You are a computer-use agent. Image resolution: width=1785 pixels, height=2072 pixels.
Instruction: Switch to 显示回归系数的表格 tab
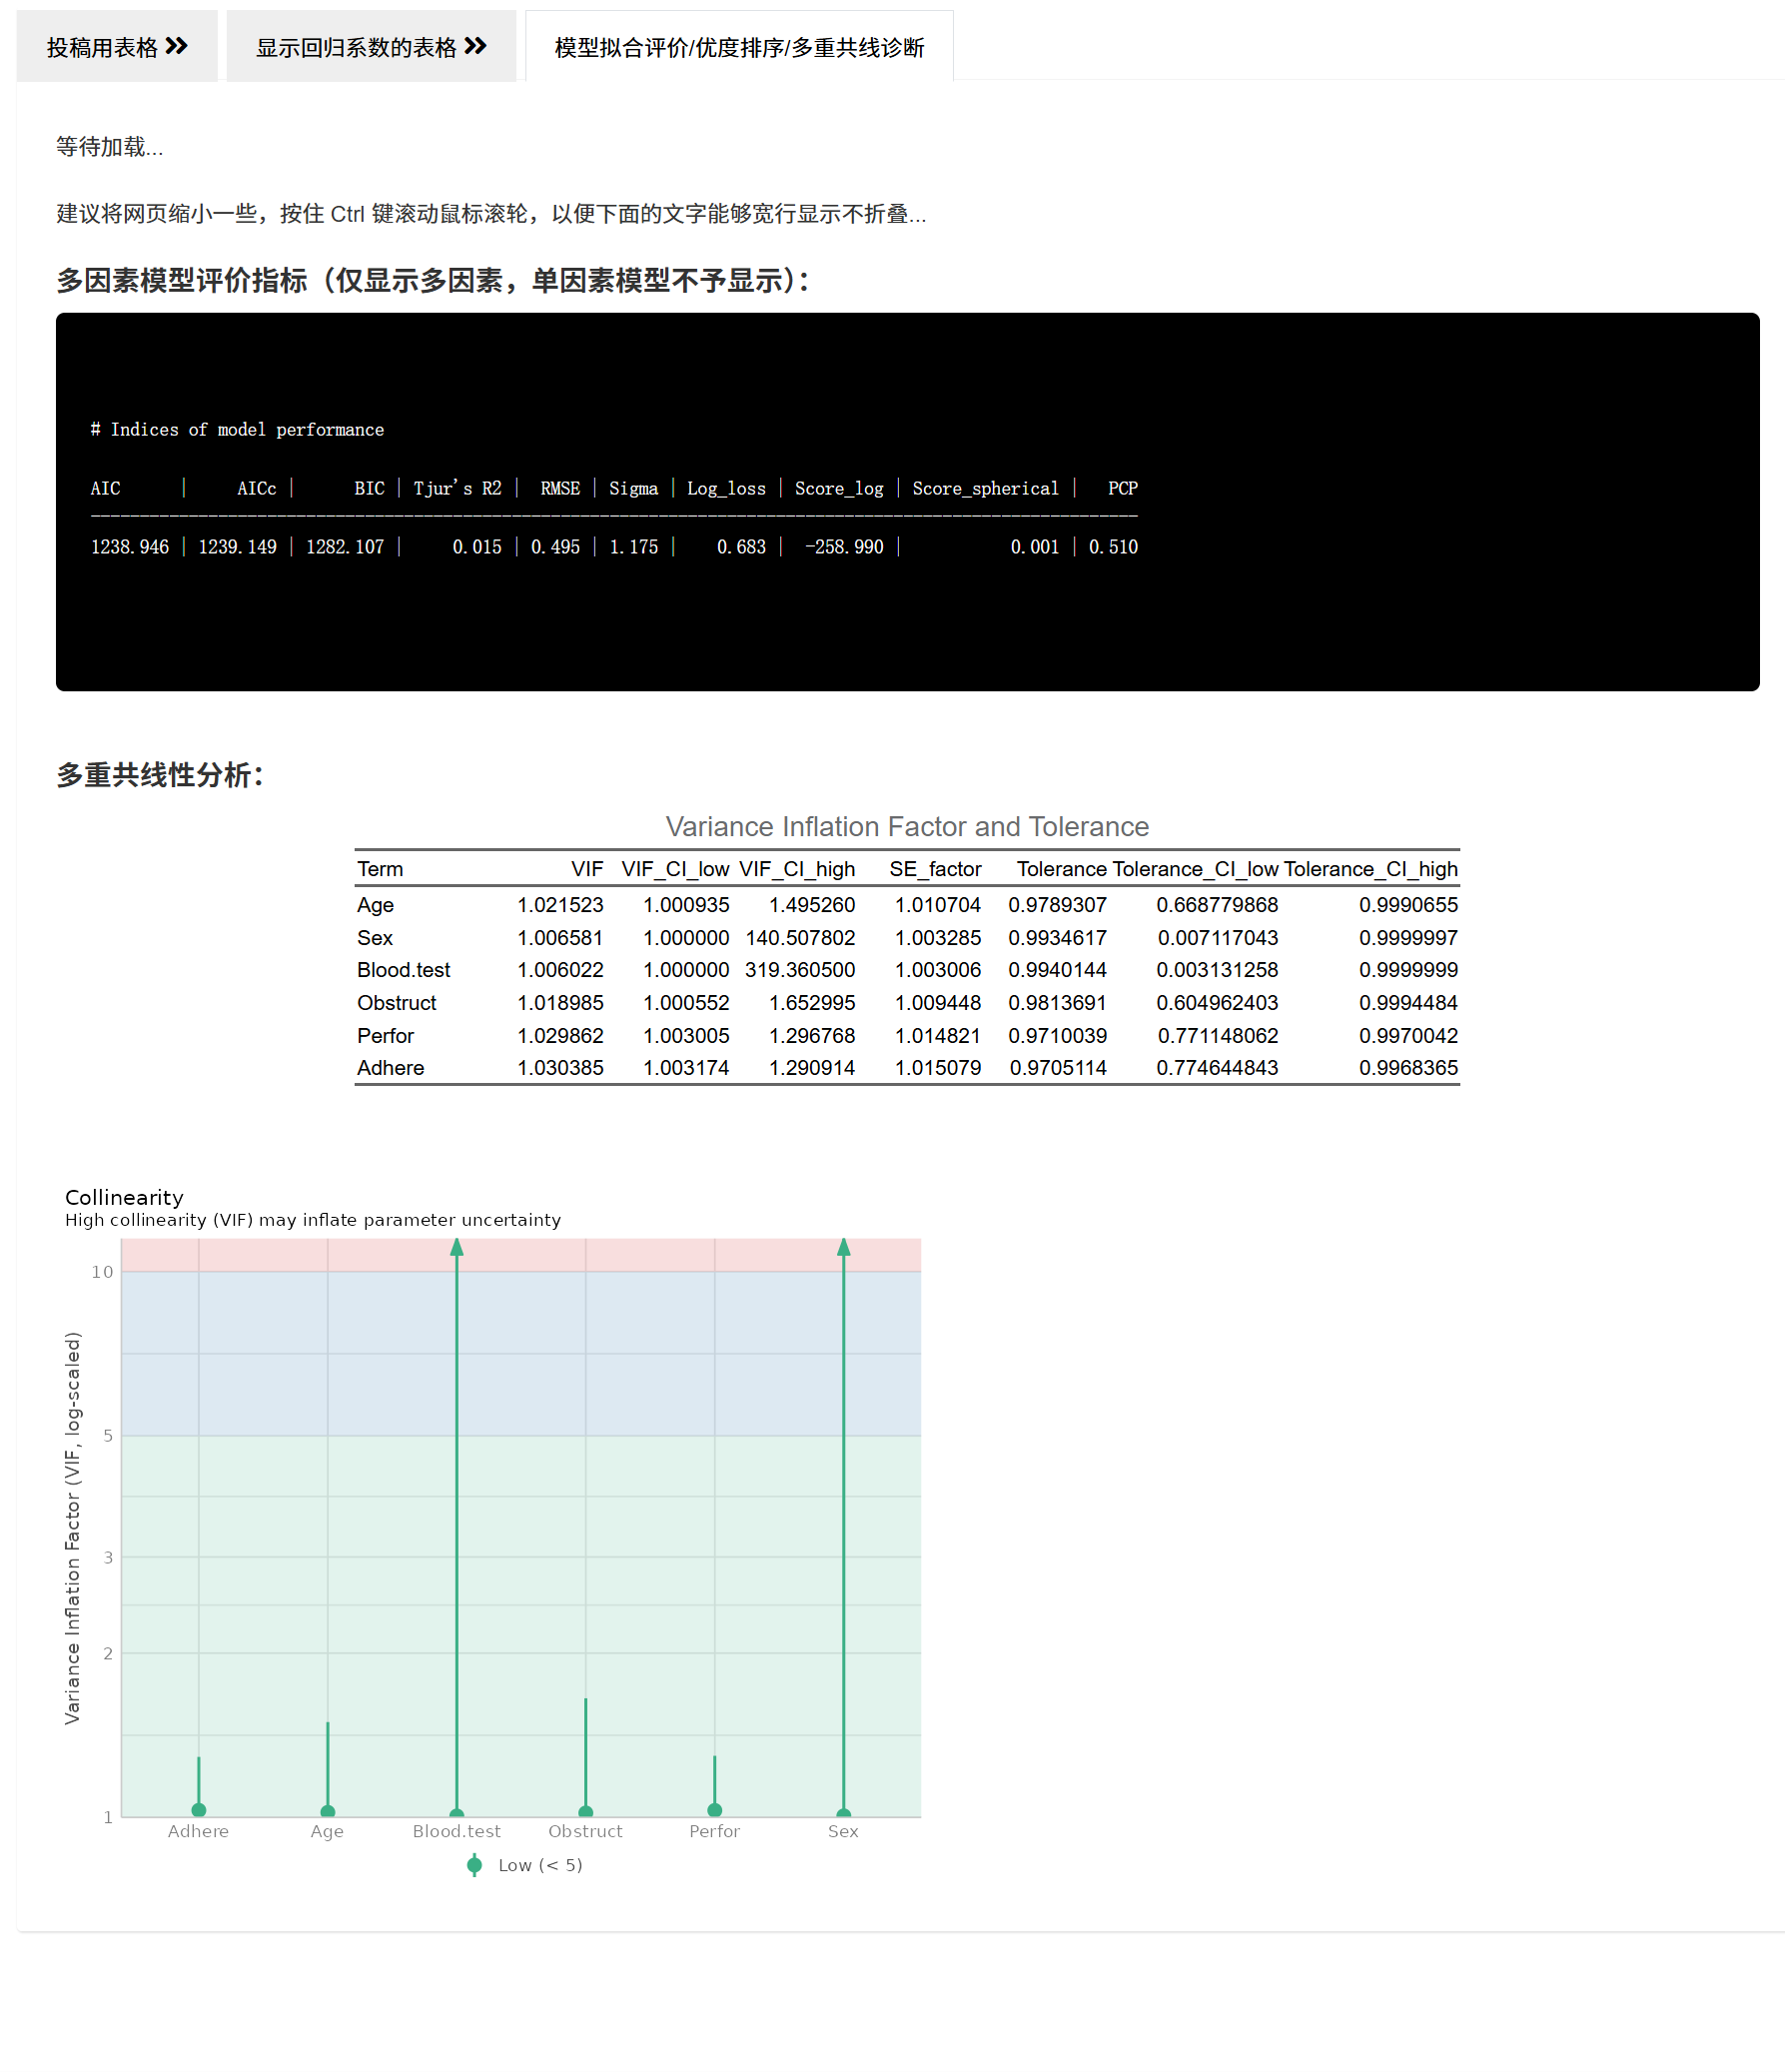(x=371, y=47)
